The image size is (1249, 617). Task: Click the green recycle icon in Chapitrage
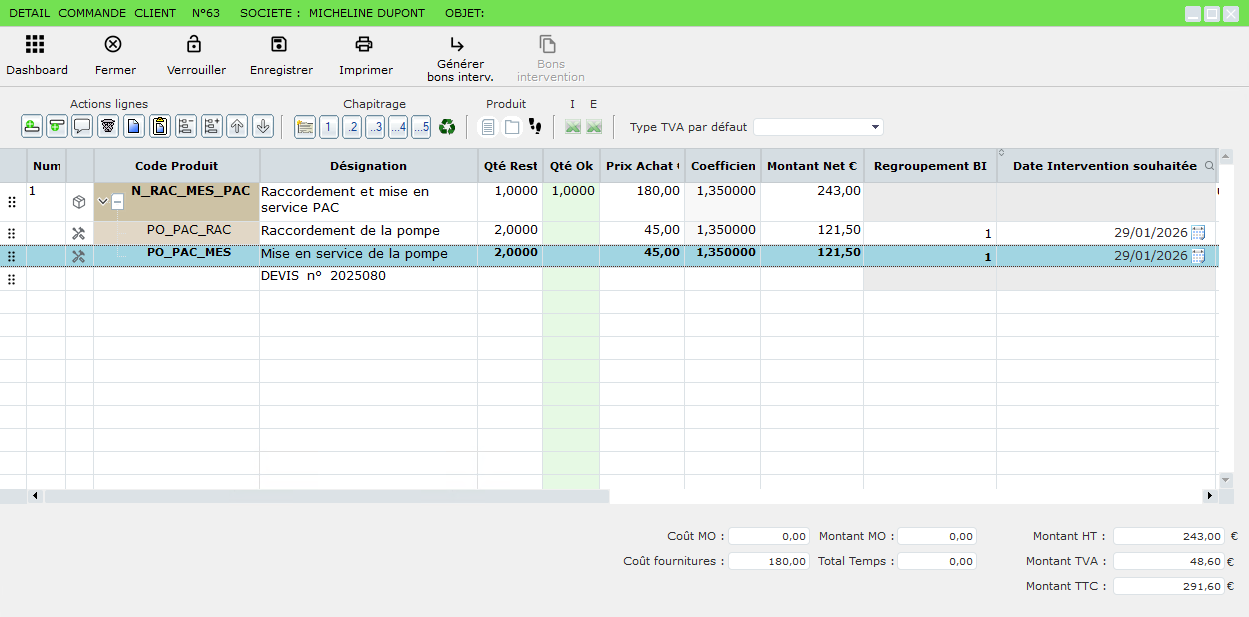pos(447,127)
